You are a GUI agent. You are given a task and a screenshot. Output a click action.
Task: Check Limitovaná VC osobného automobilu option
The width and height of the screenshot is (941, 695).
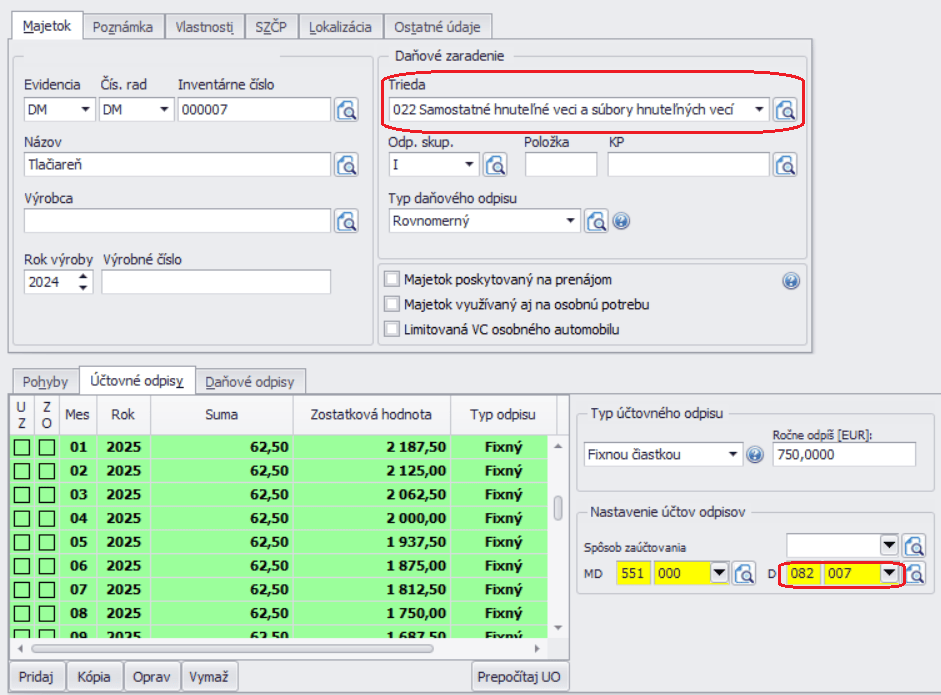[392, 329]
